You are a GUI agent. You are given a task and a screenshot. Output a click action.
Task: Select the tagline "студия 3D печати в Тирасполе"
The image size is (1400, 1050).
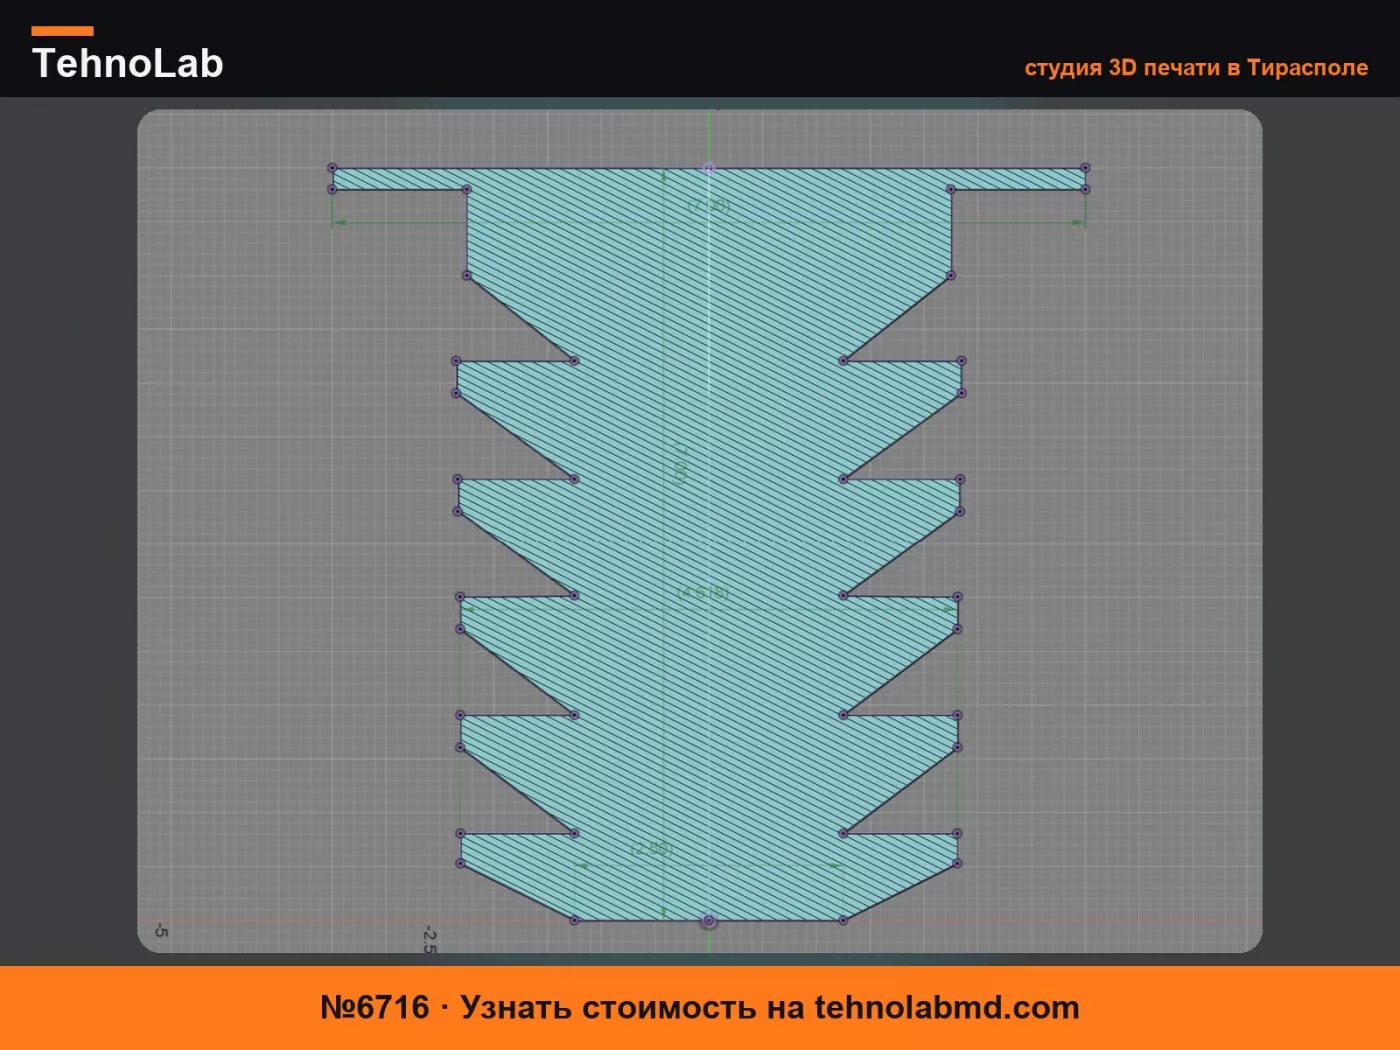pos(1196,68)
